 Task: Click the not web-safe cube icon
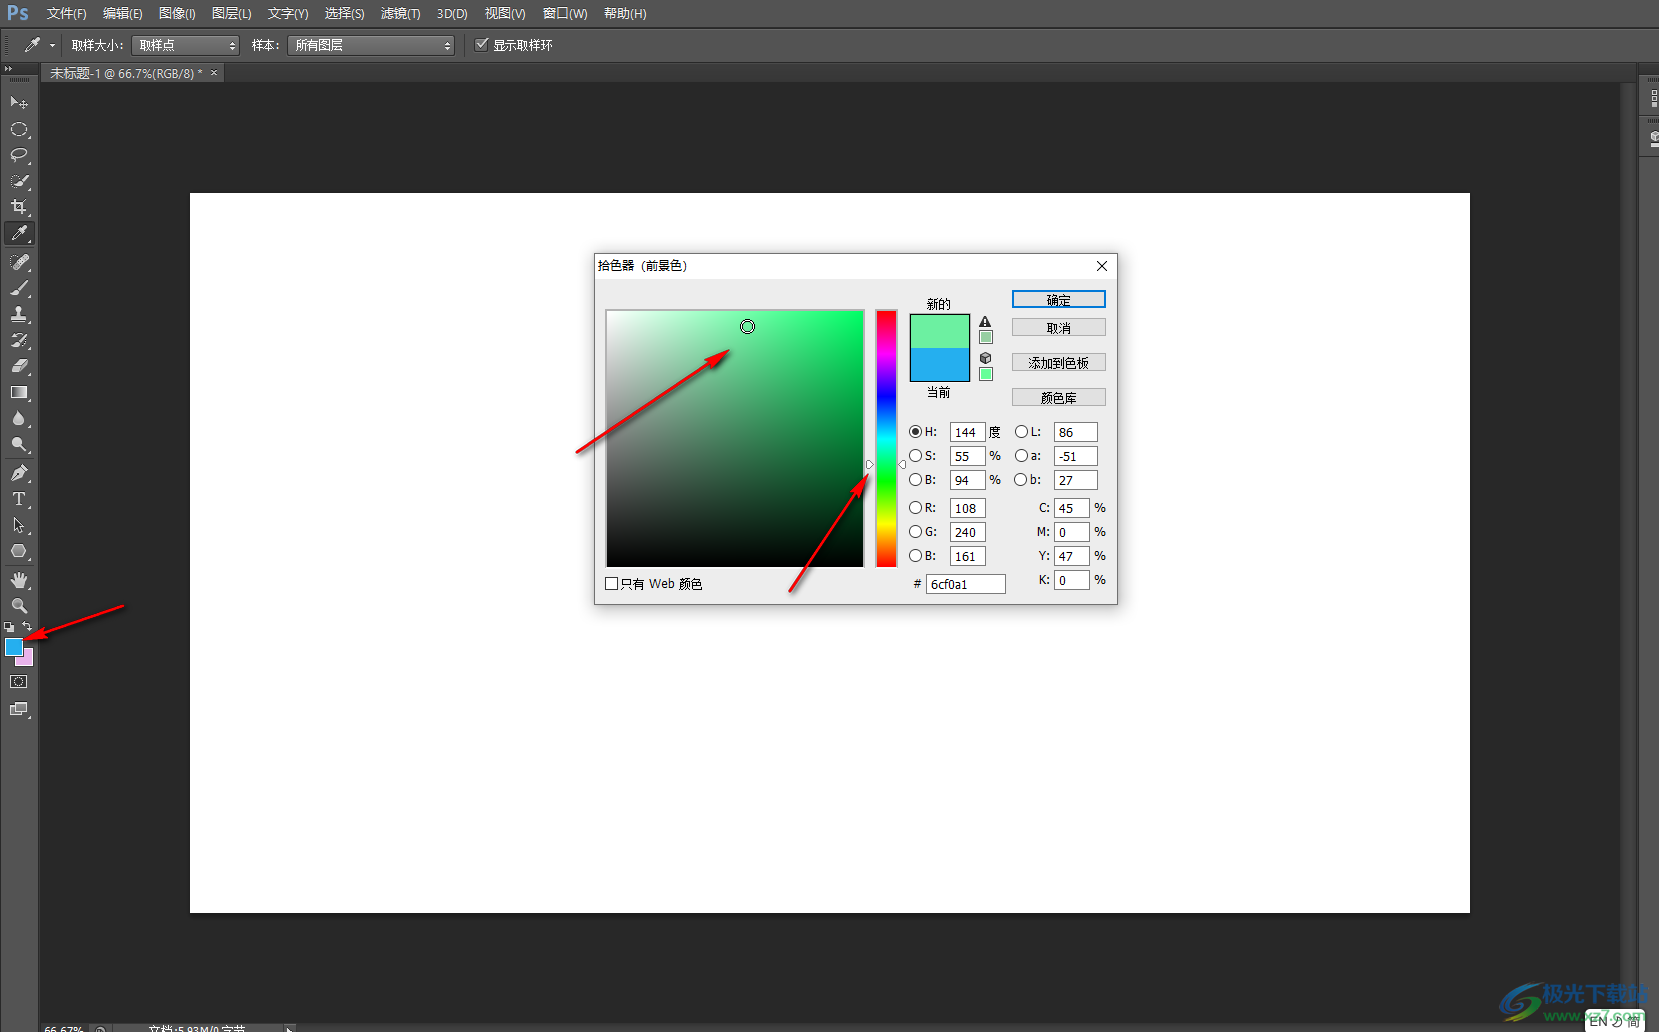[985, 358]
